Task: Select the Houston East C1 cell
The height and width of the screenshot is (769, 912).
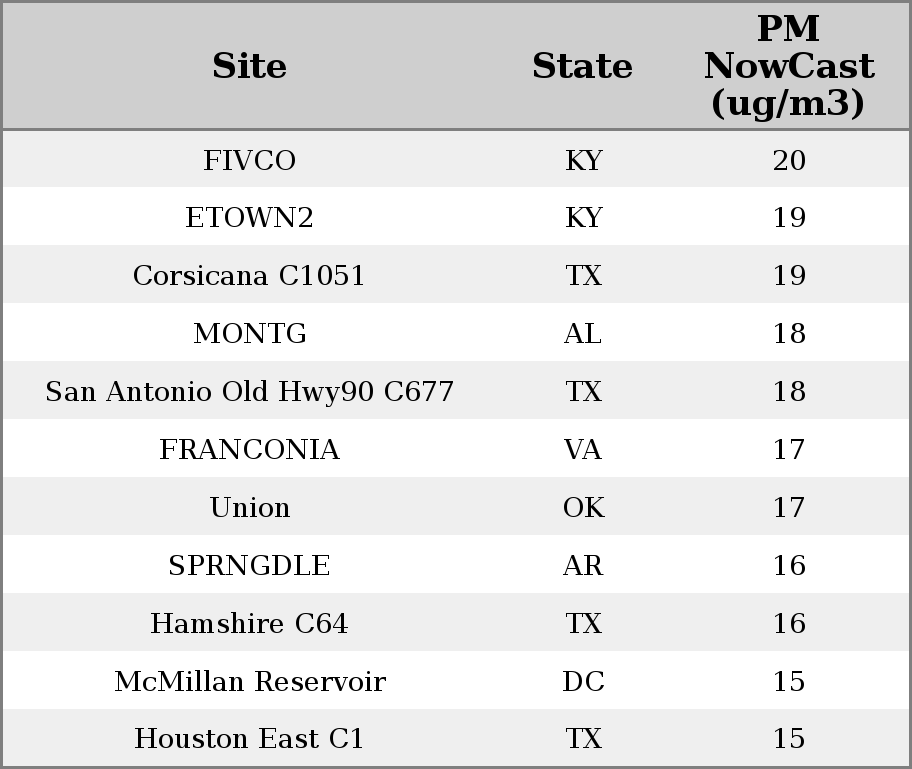Action: [250, 738]
